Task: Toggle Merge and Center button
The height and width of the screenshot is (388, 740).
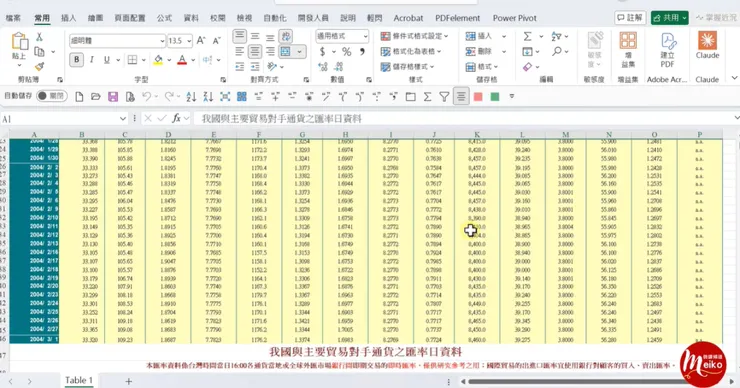Action: (286, 51)
